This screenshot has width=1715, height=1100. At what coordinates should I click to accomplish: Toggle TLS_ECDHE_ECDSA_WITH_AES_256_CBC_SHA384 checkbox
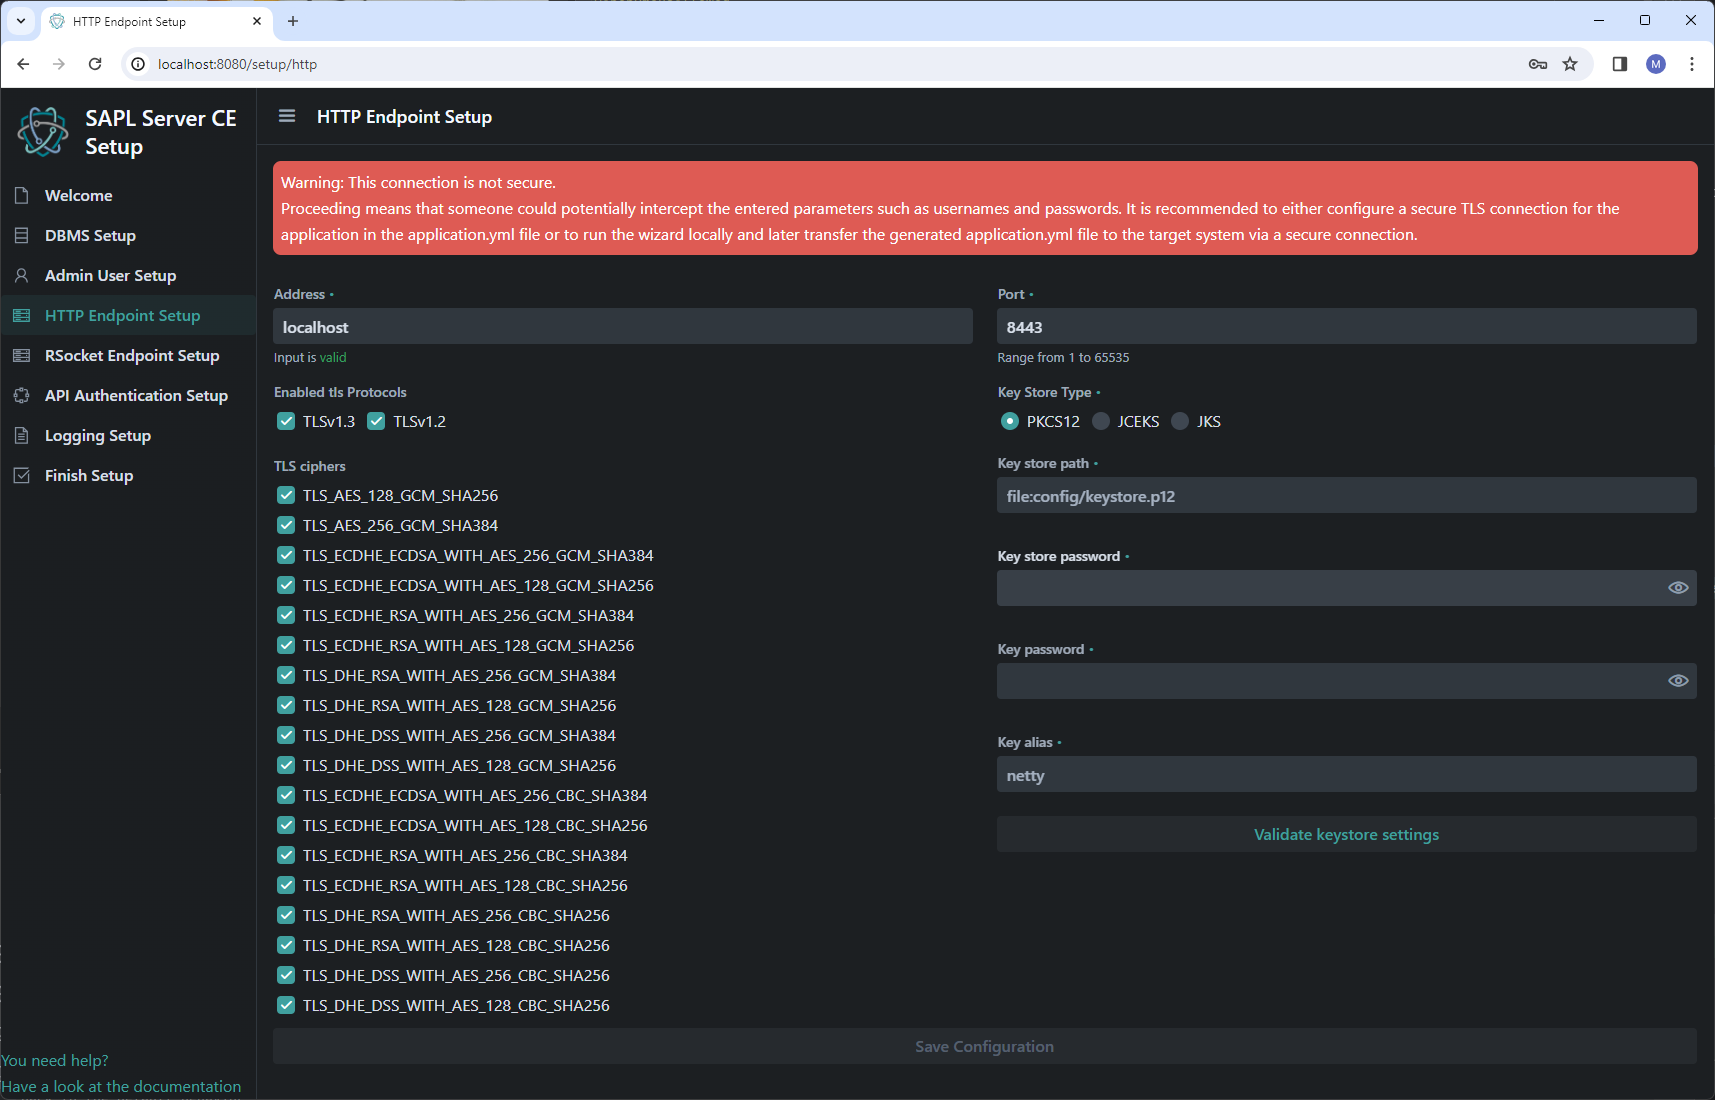point(286,795)
